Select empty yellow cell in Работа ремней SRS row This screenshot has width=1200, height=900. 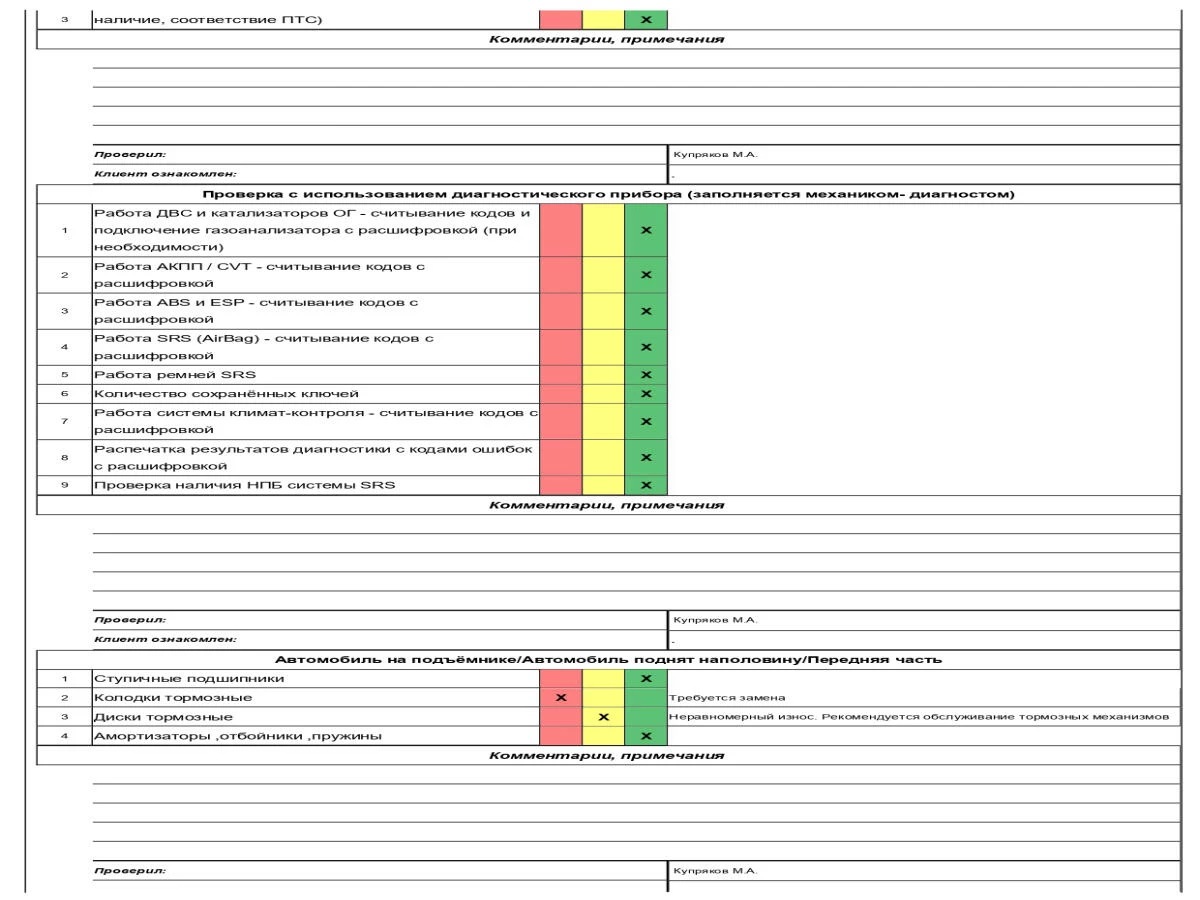click(603, 375)
